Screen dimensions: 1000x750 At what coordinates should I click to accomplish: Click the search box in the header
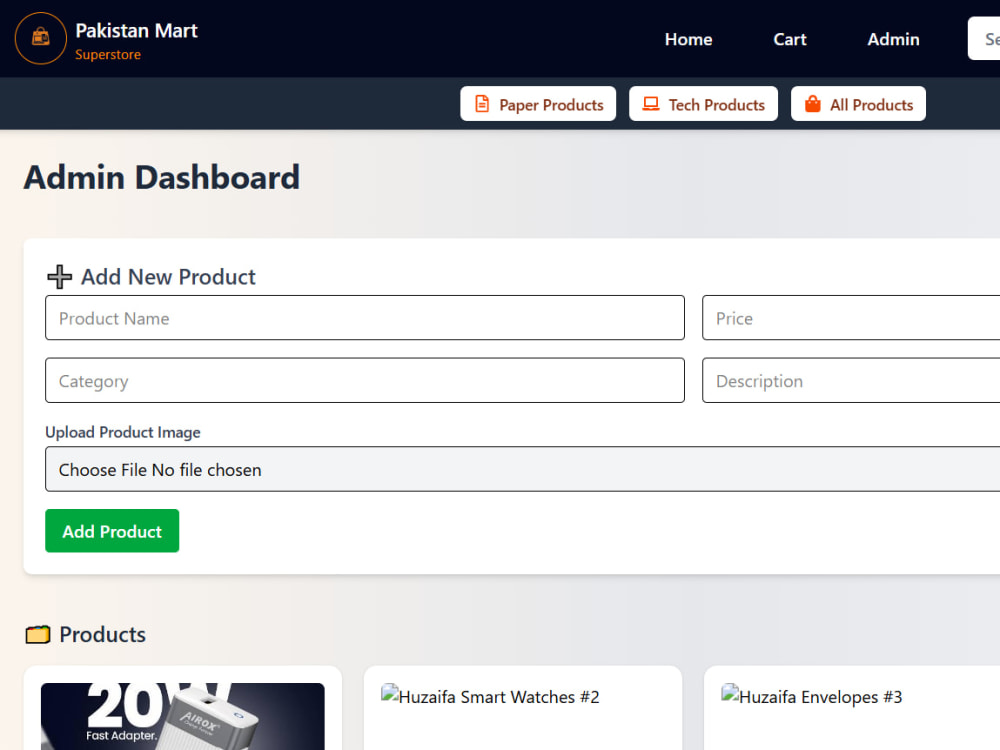click(x=984, y=39)
